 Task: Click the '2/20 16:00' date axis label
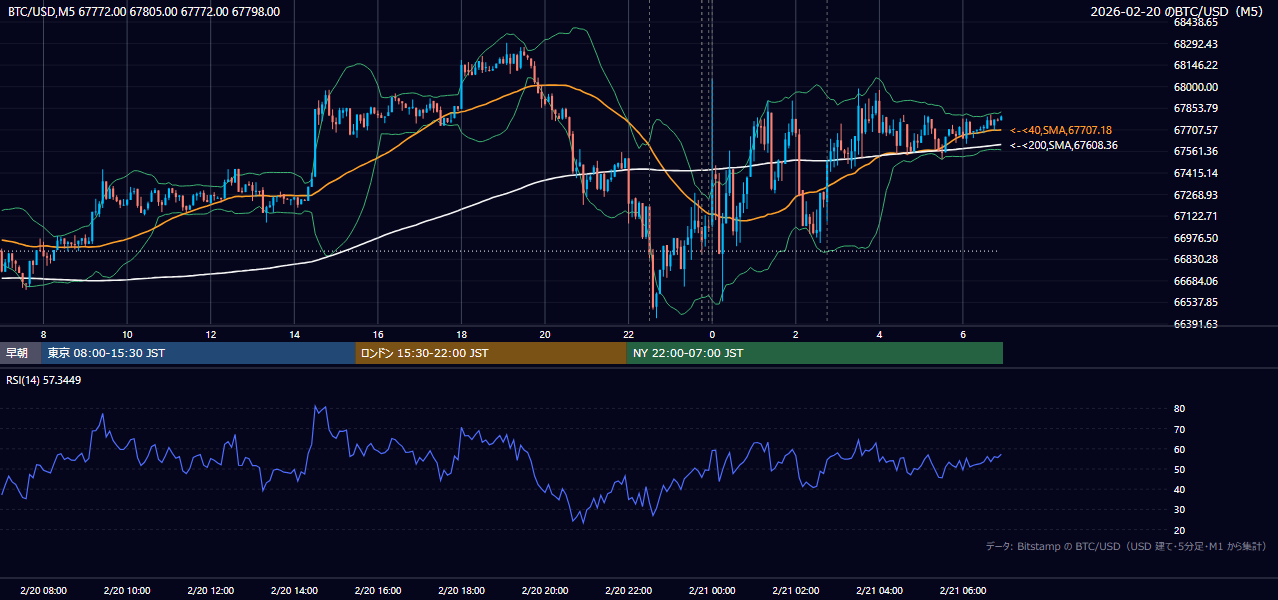[x=378, y=591]
